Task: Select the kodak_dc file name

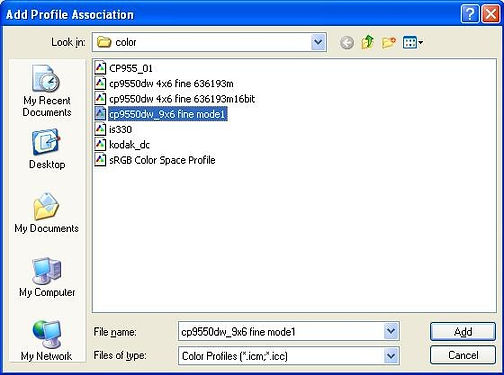Action: [x=129, y=145]
